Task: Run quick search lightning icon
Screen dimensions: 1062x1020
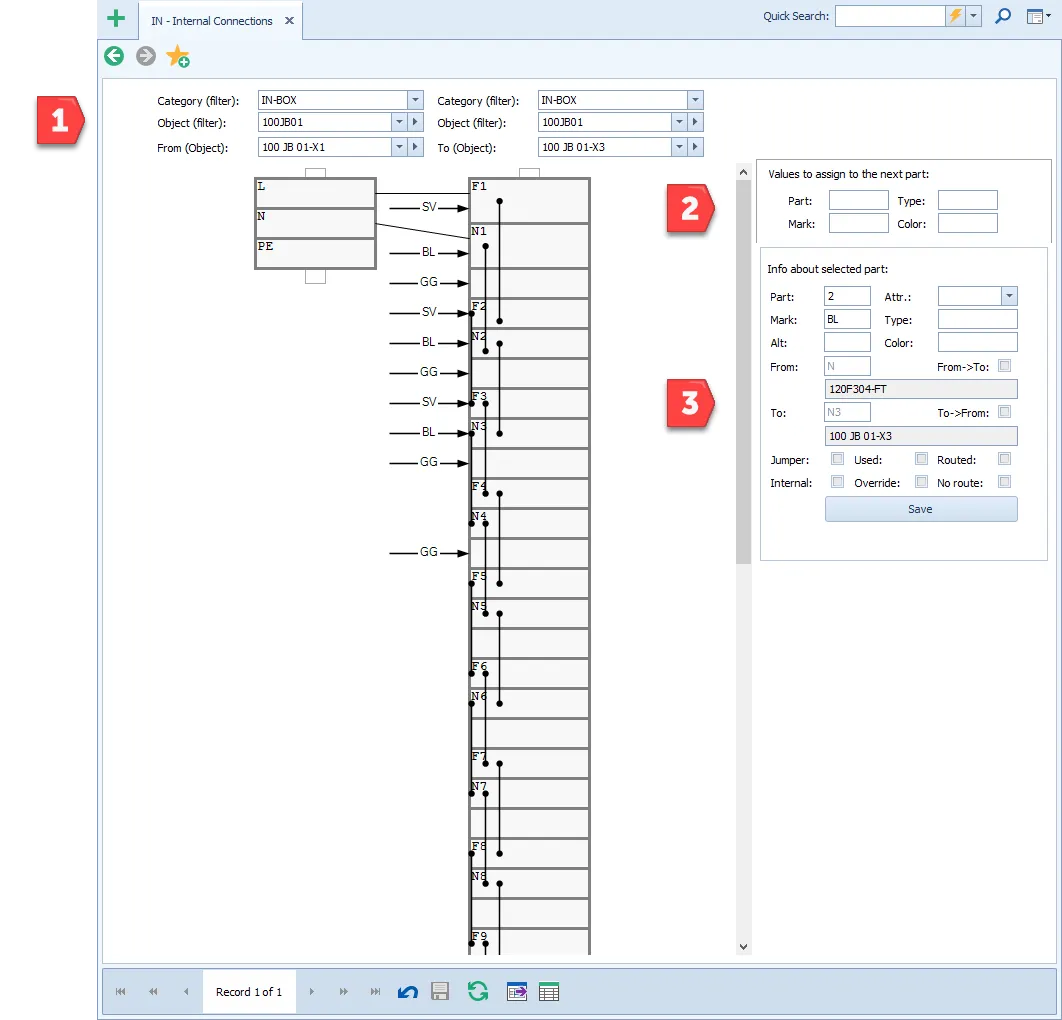Action: (955, 16)
